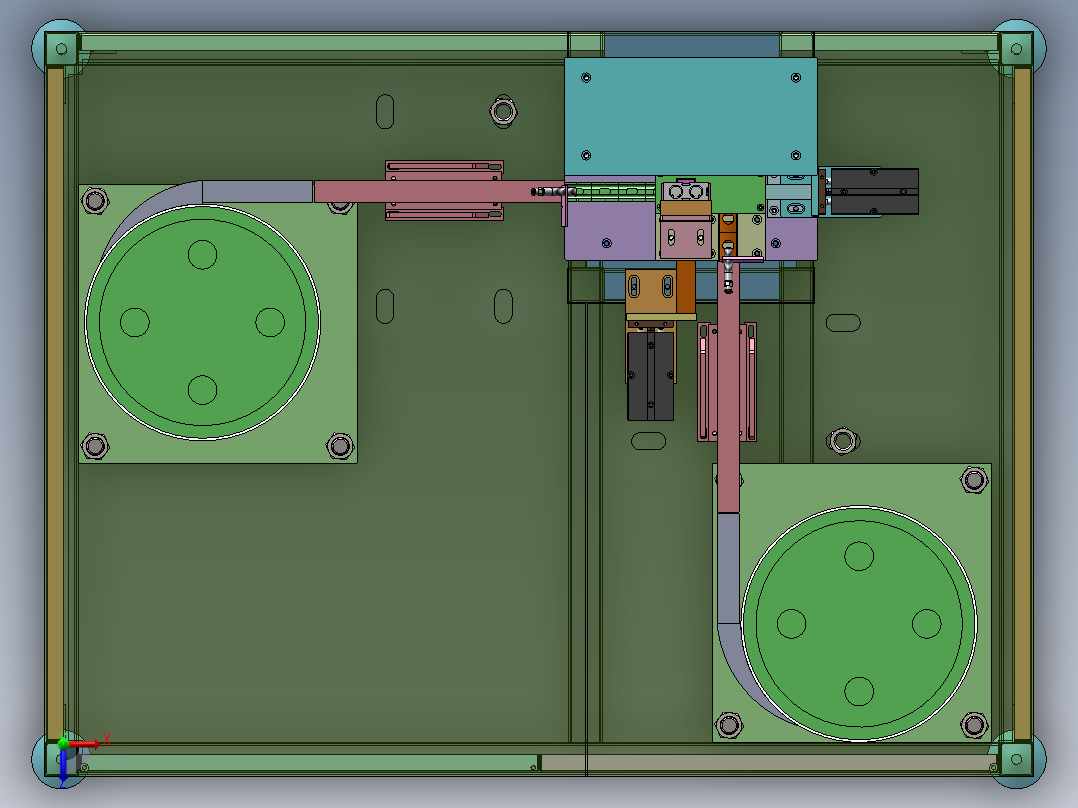
Task: Pick bottom-left nut of left bowl base plate
Action: 95,446
